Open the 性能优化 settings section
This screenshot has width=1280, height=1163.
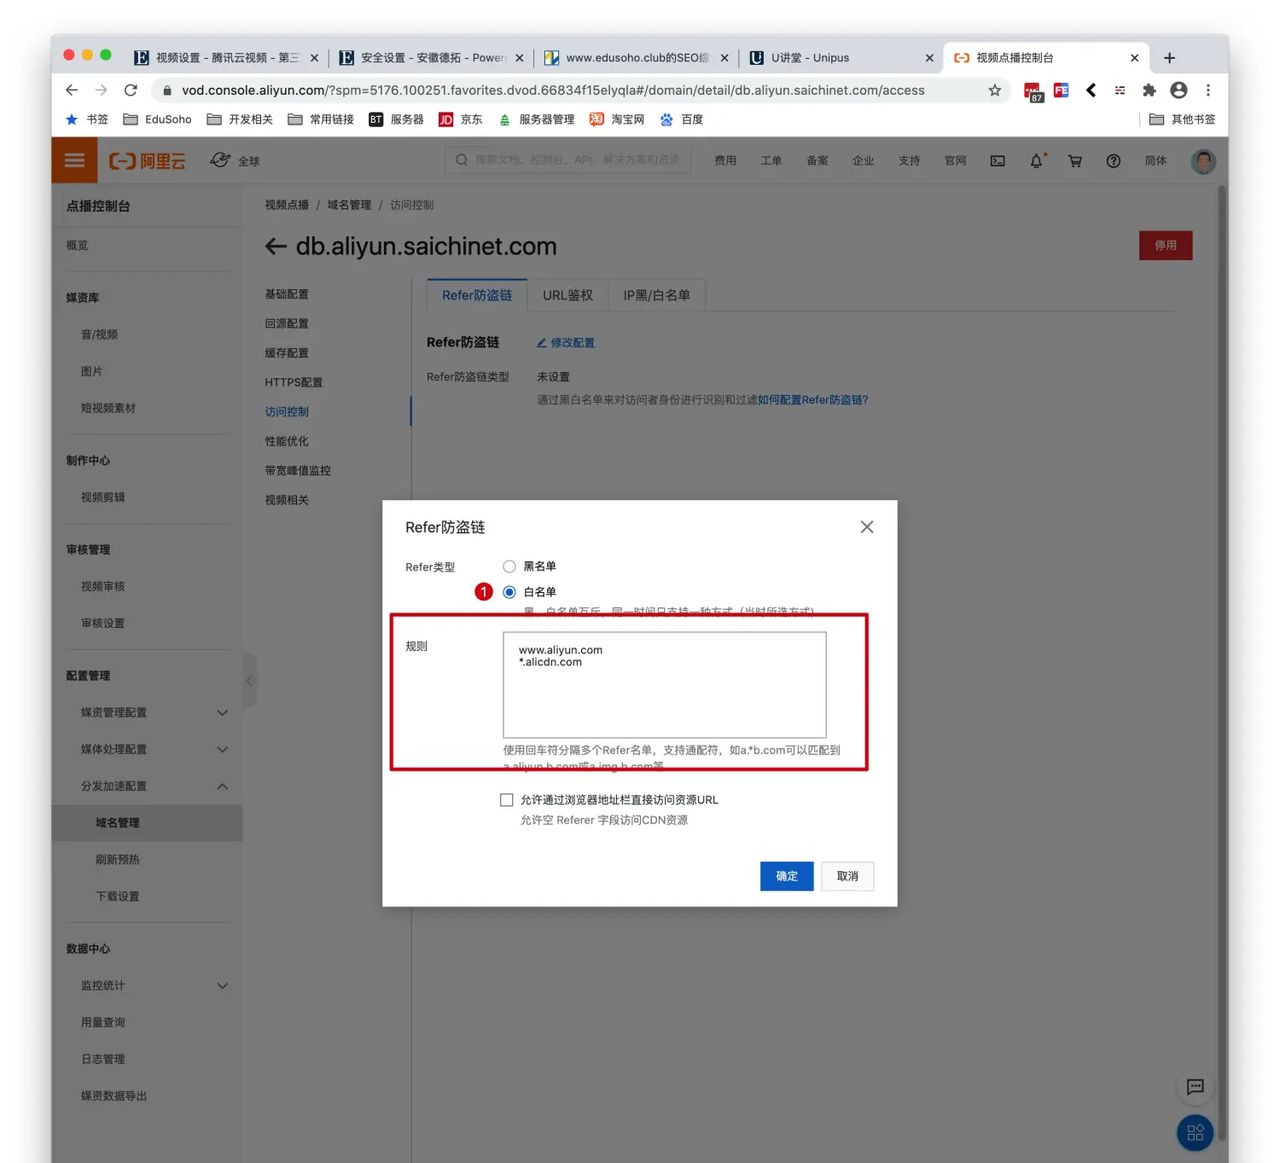coord(287,441)
